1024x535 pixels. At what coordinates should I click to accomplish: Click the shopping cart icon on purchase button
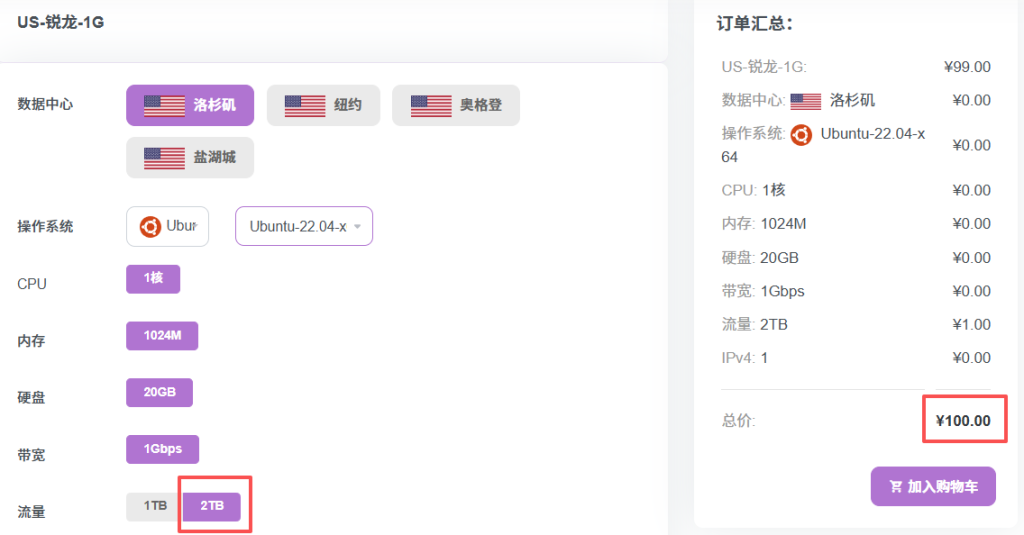[x=894, y=487]
